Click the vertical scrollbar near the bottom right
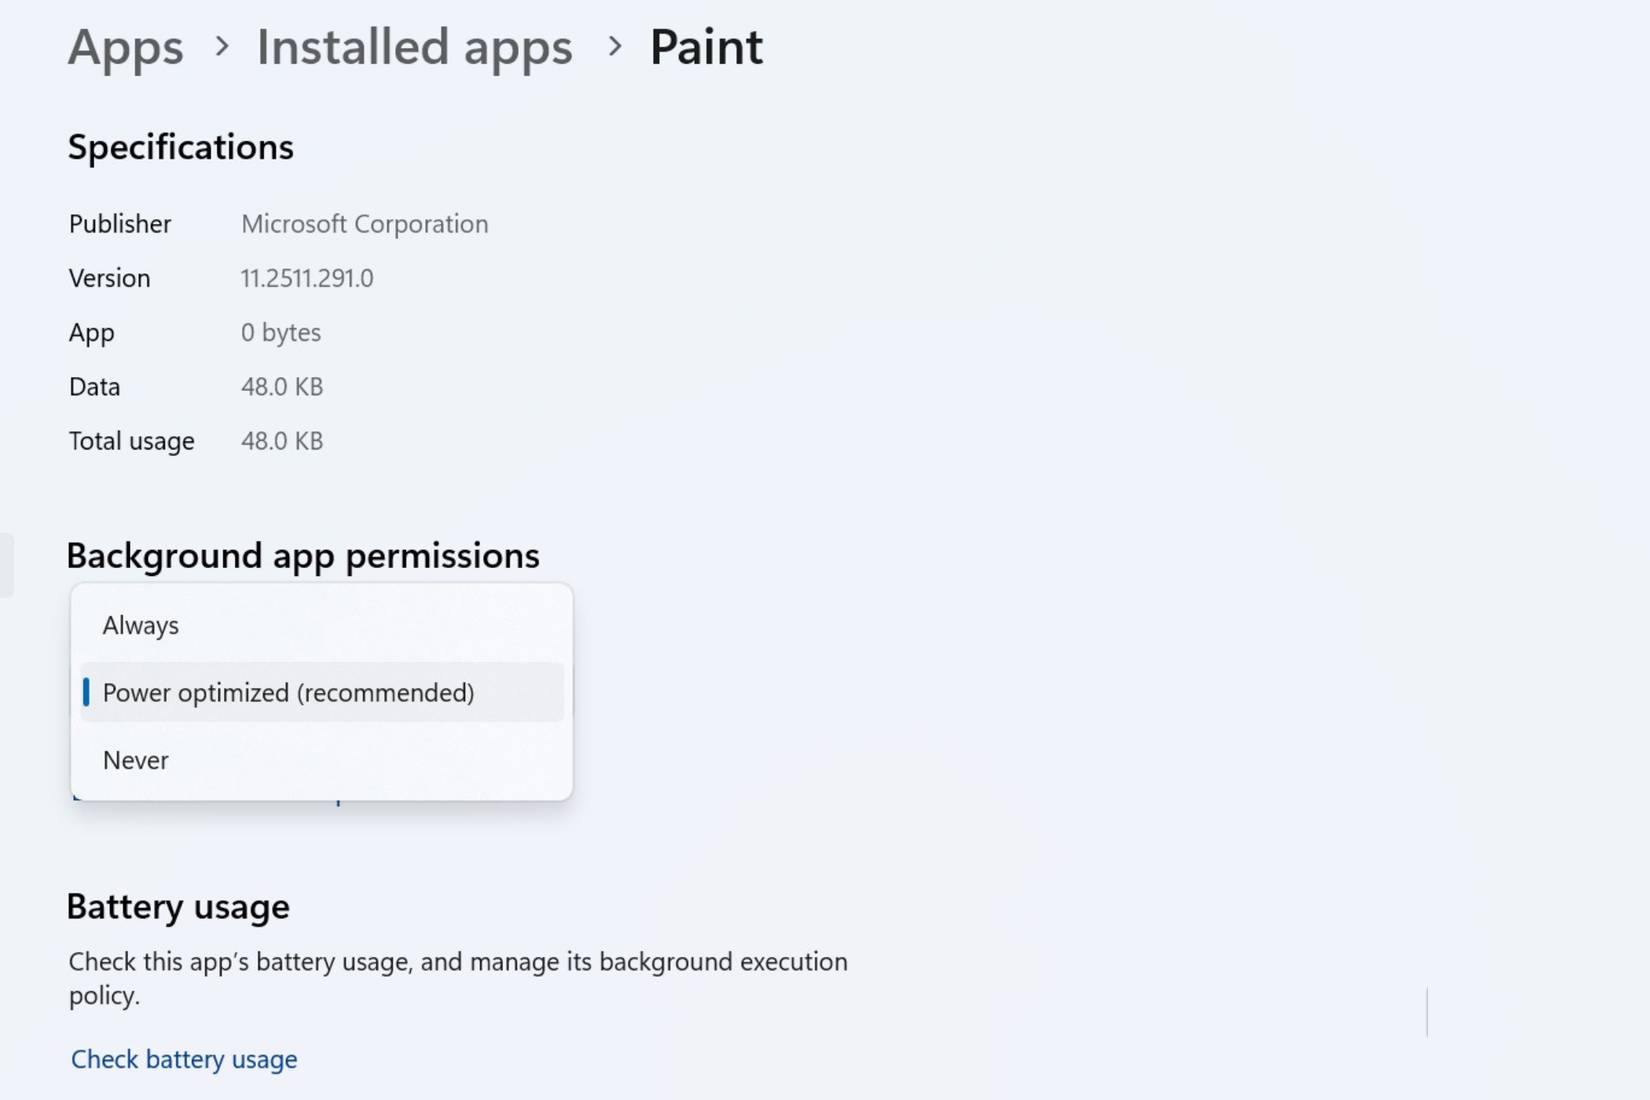This screenshot has height=1100, width=1650. point(1427,1012)
